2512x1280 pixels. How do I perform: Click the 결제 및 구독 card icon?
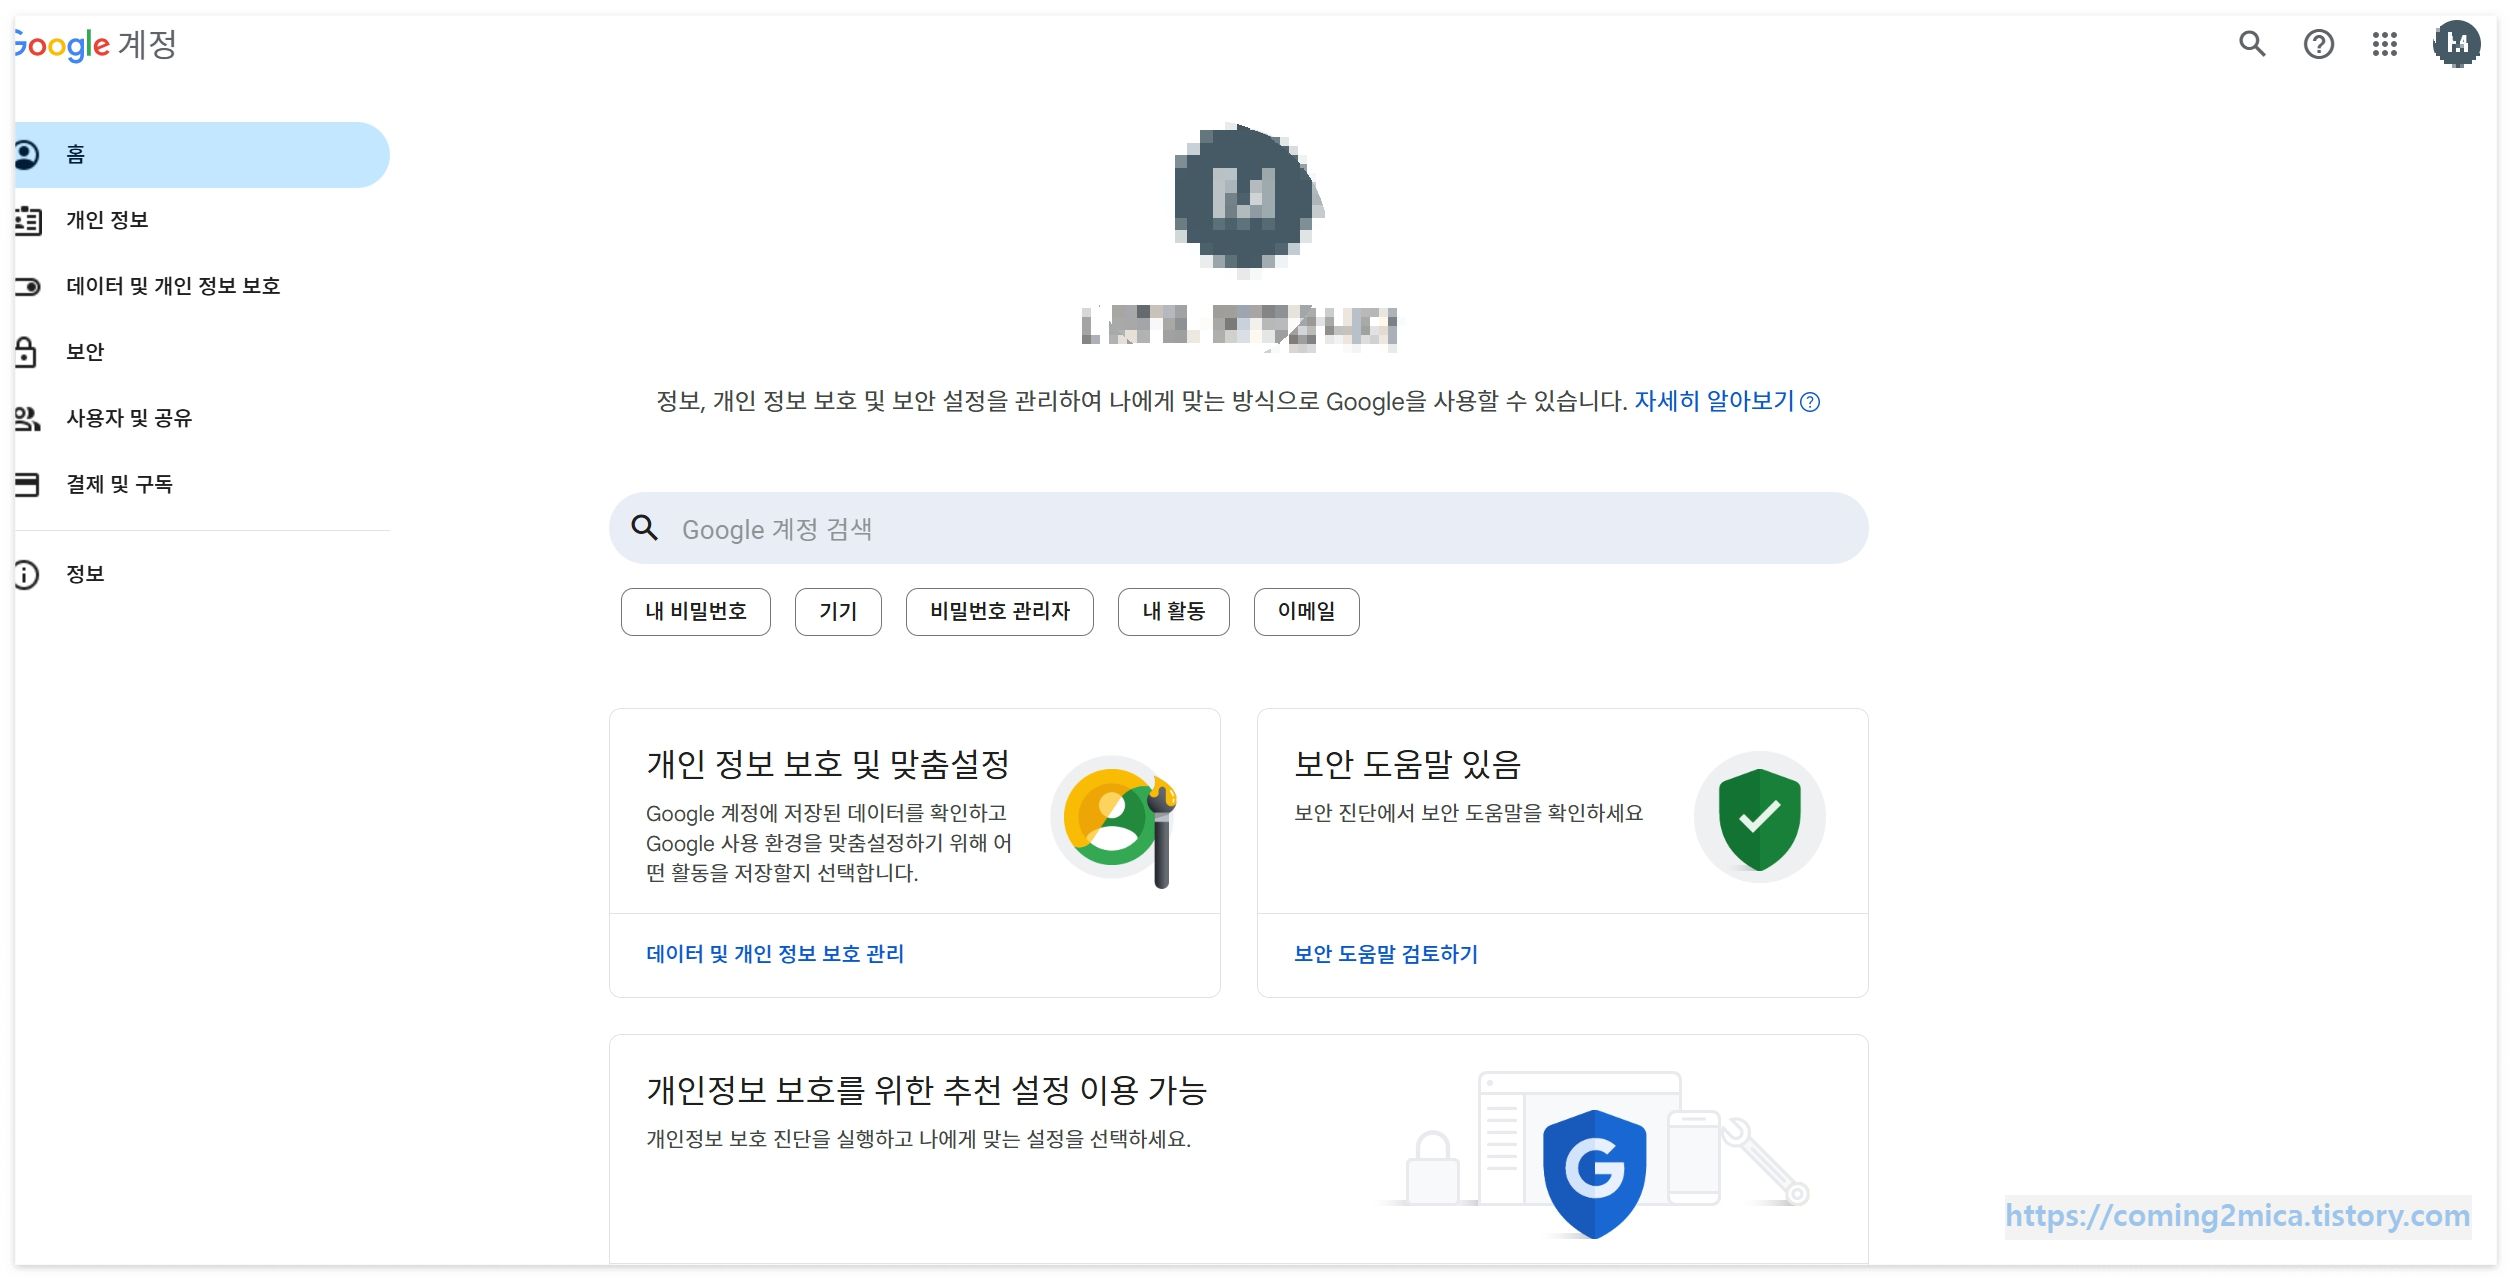pos(28,484)
